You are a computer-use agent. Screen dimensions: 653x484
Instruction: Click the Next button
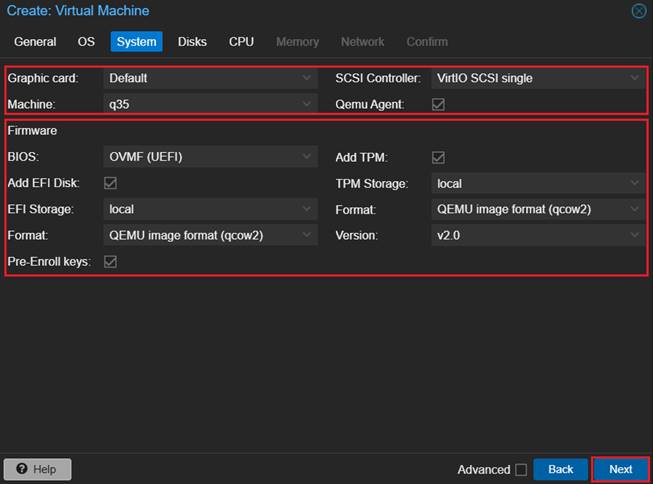[620, 469]
